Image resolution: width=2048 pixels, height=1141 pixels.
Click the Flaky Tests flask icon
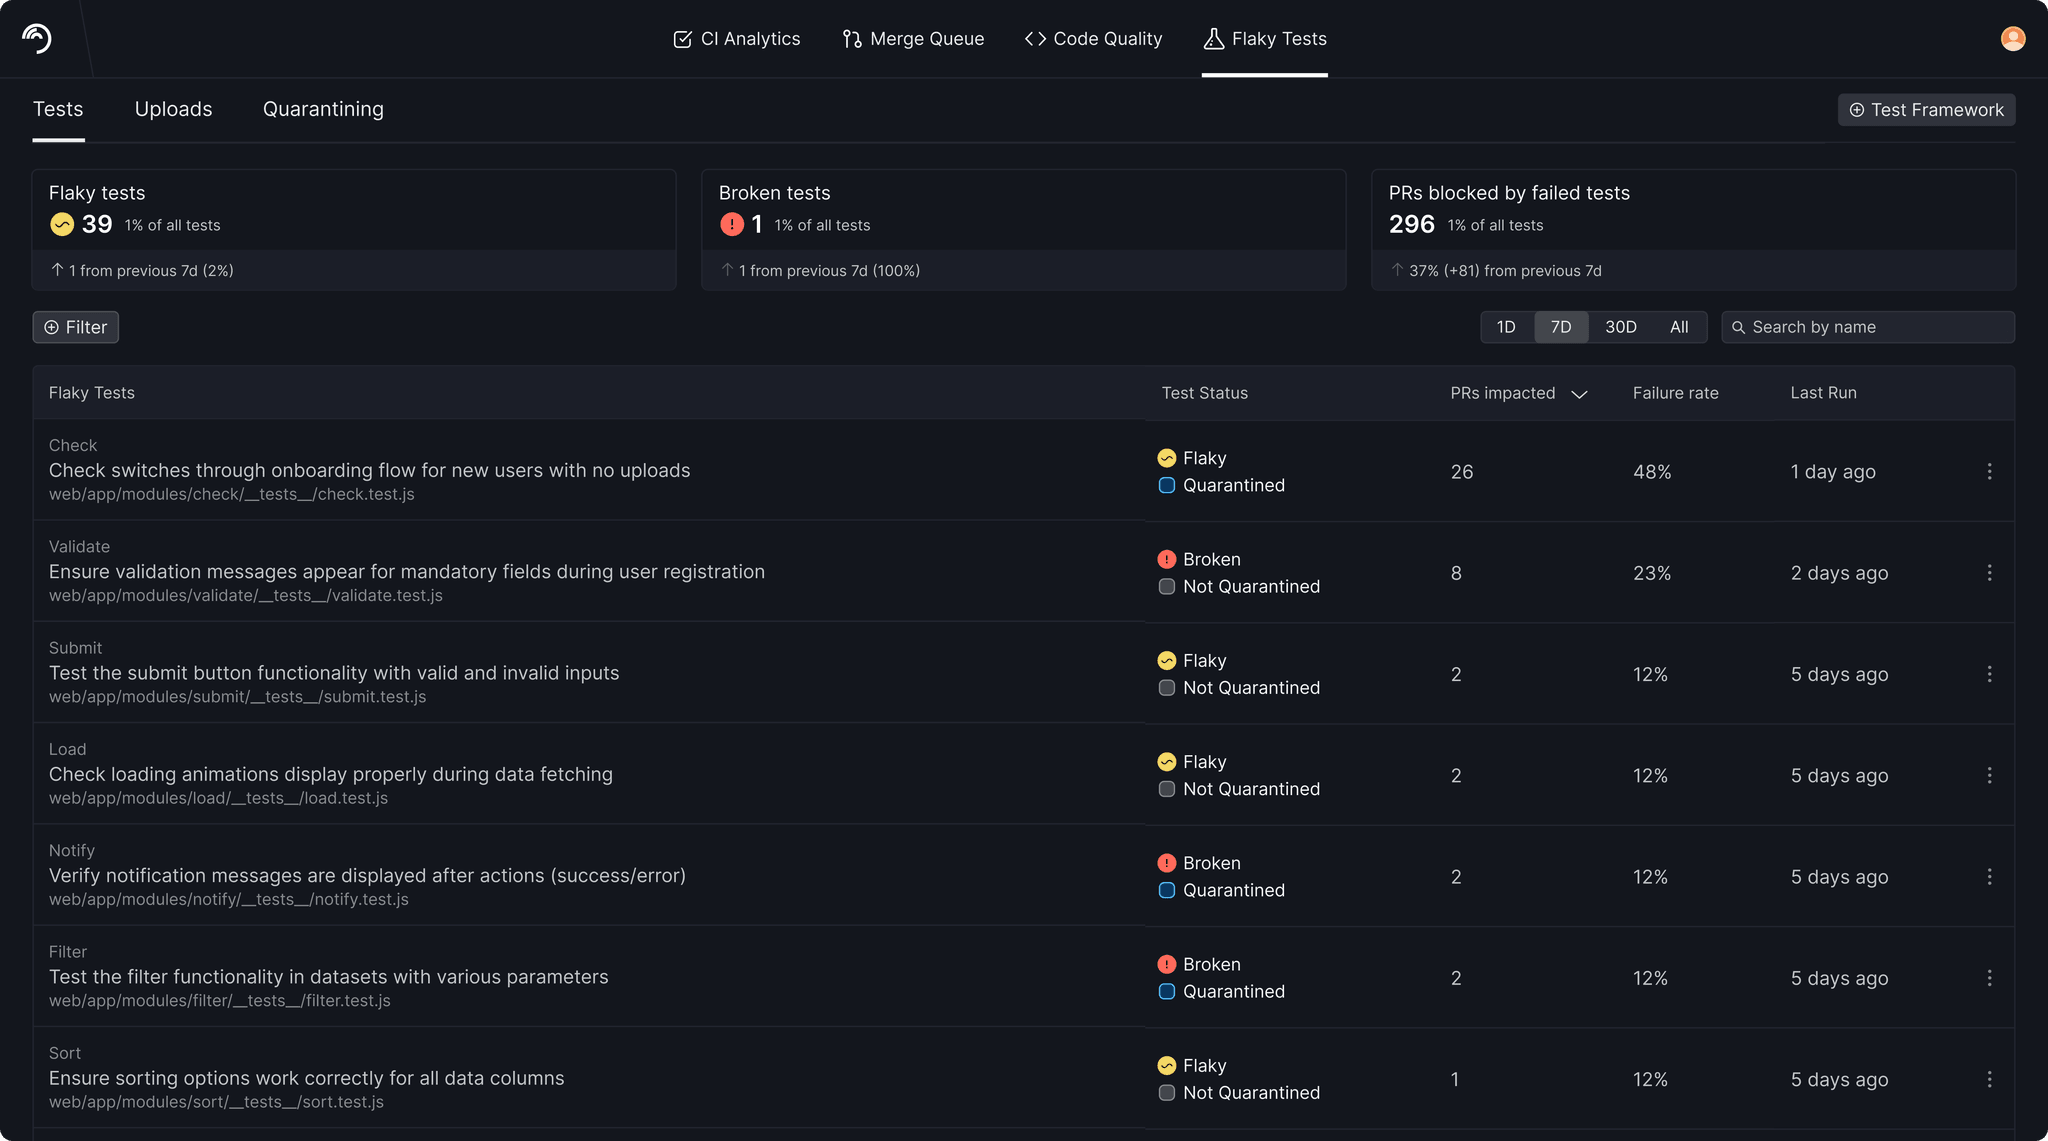(1214, 39)
